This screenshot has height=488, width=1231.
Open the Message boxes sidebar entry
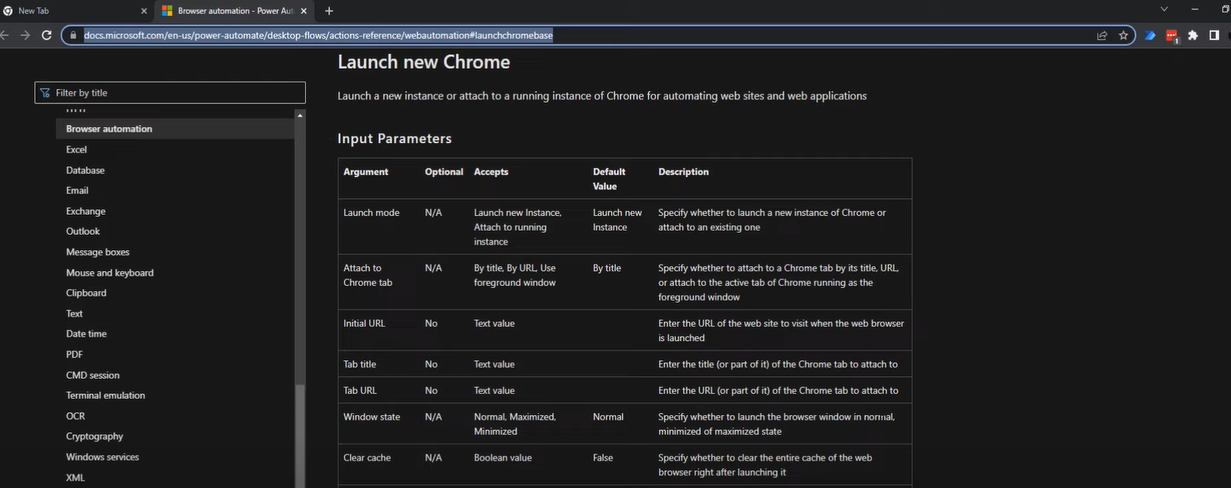click(98, 252)
